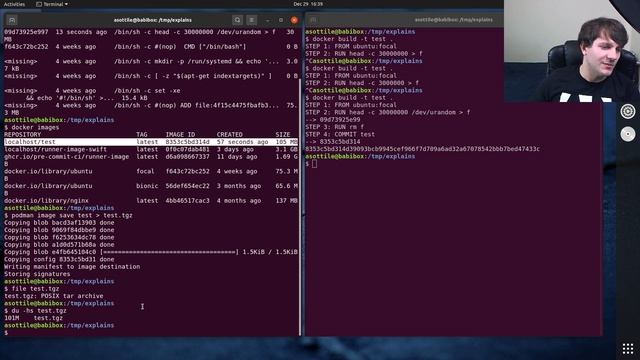Click 'file test.tgz' command line
The height and width of the screenshot is (360, 640).
[x=35, y=289]
